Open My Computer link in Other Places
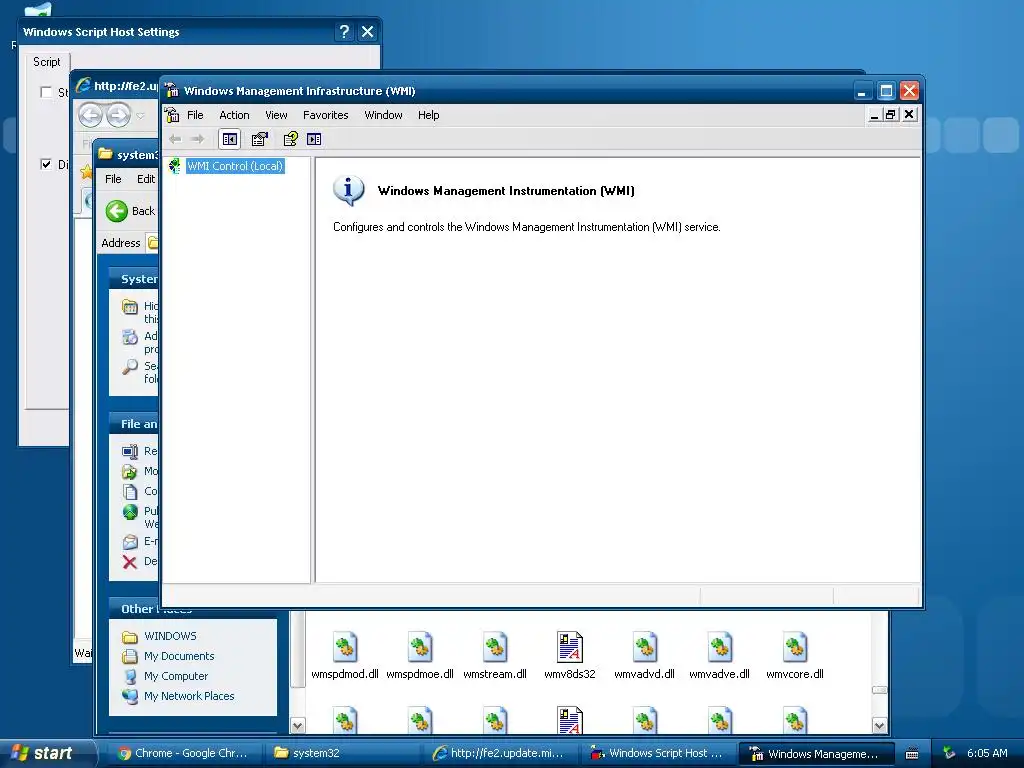The width and height of the screenshot is (1024, 768). click(176, 676)
